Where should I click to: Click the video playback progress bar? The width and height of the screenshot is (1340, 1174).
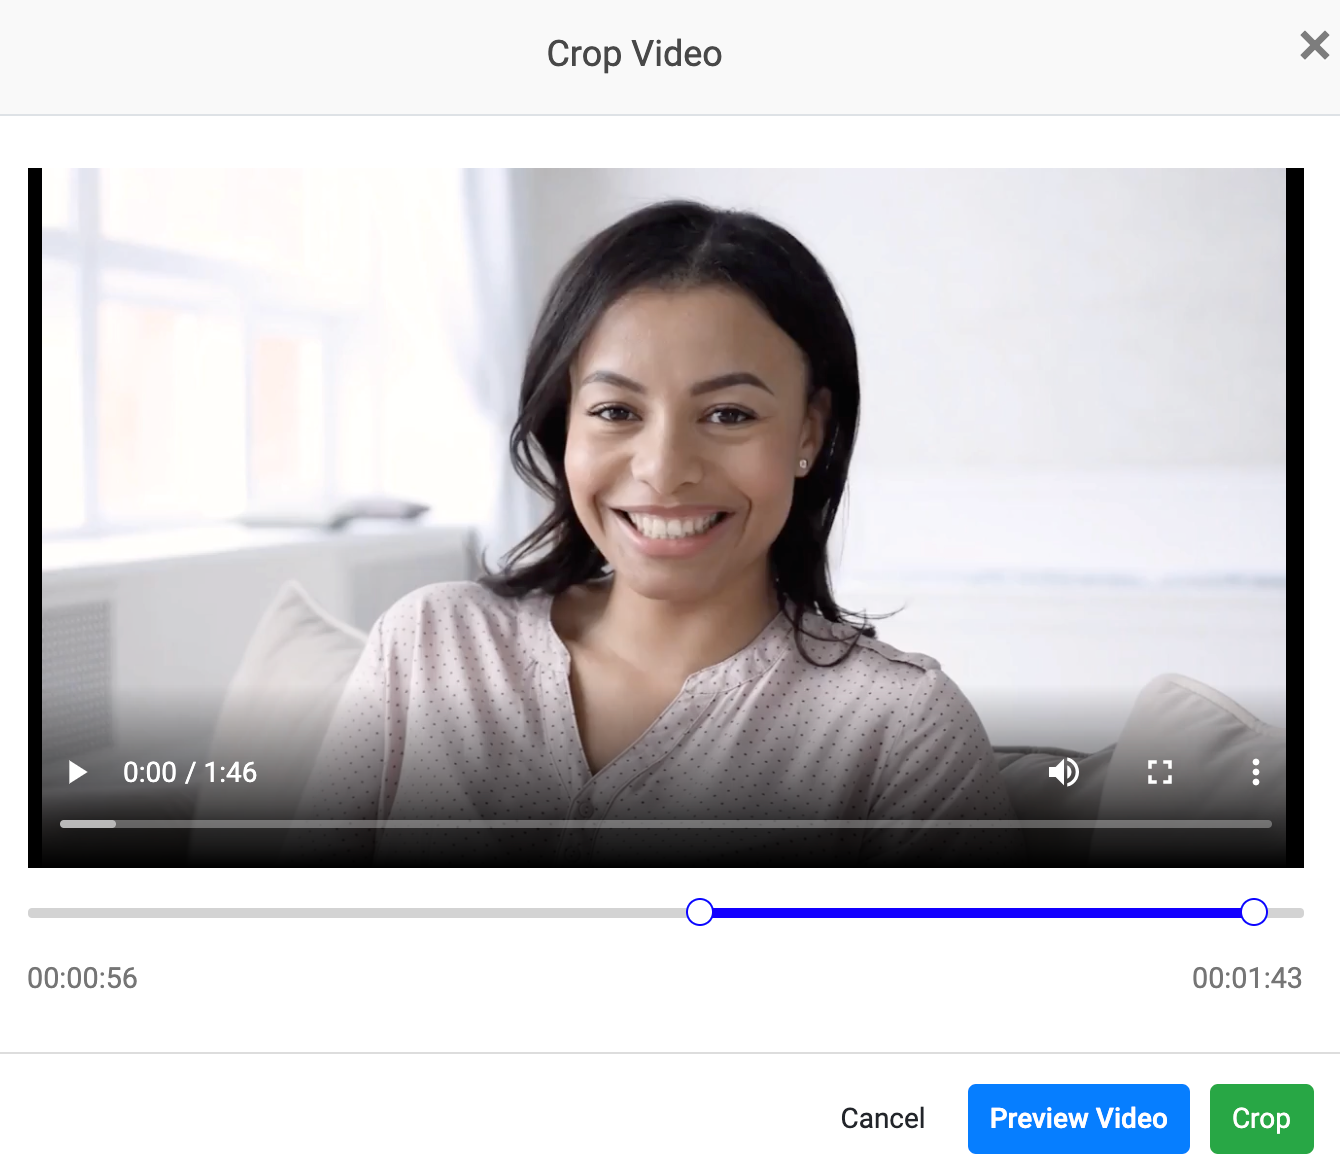coord(666,824)
